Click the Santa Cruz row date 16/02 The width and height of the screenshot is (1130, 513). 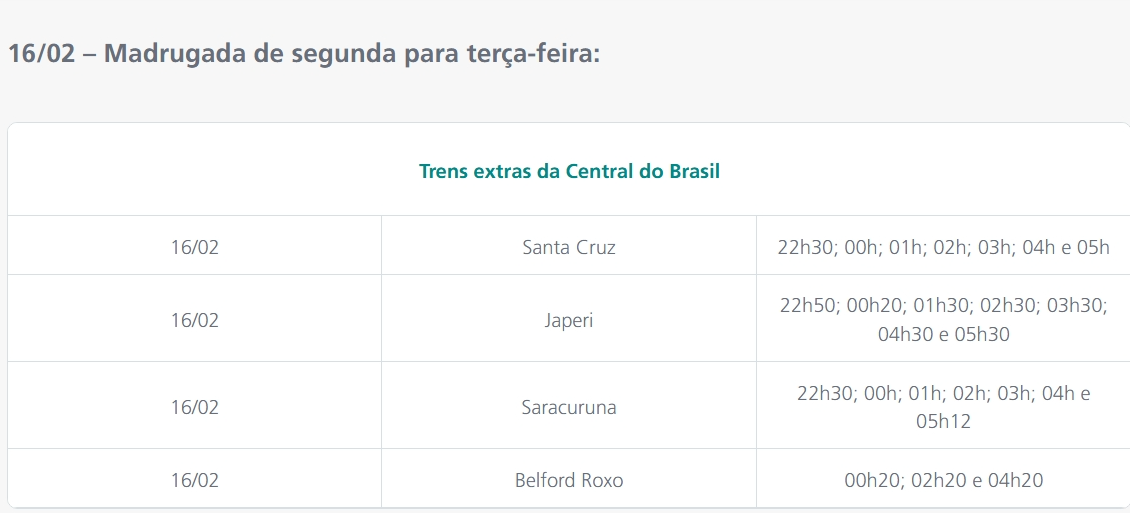pos(194,246)
